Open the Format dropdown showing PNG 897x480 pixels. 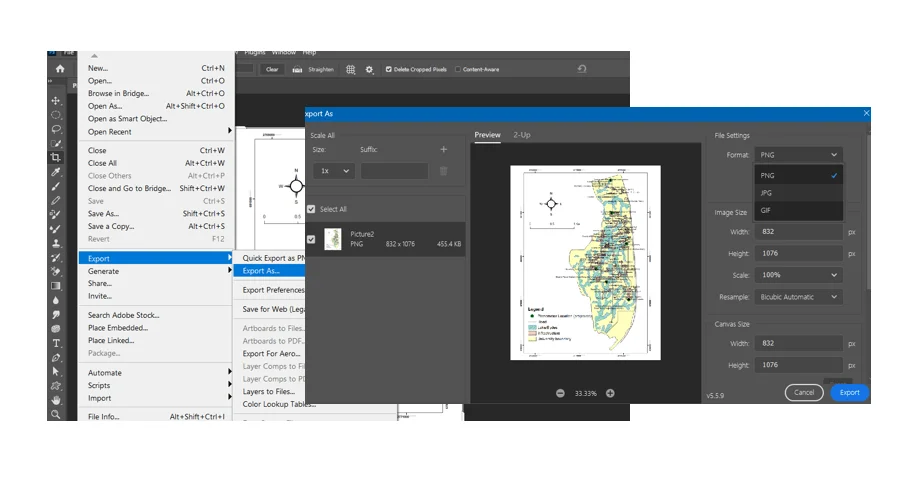point(799,155)
